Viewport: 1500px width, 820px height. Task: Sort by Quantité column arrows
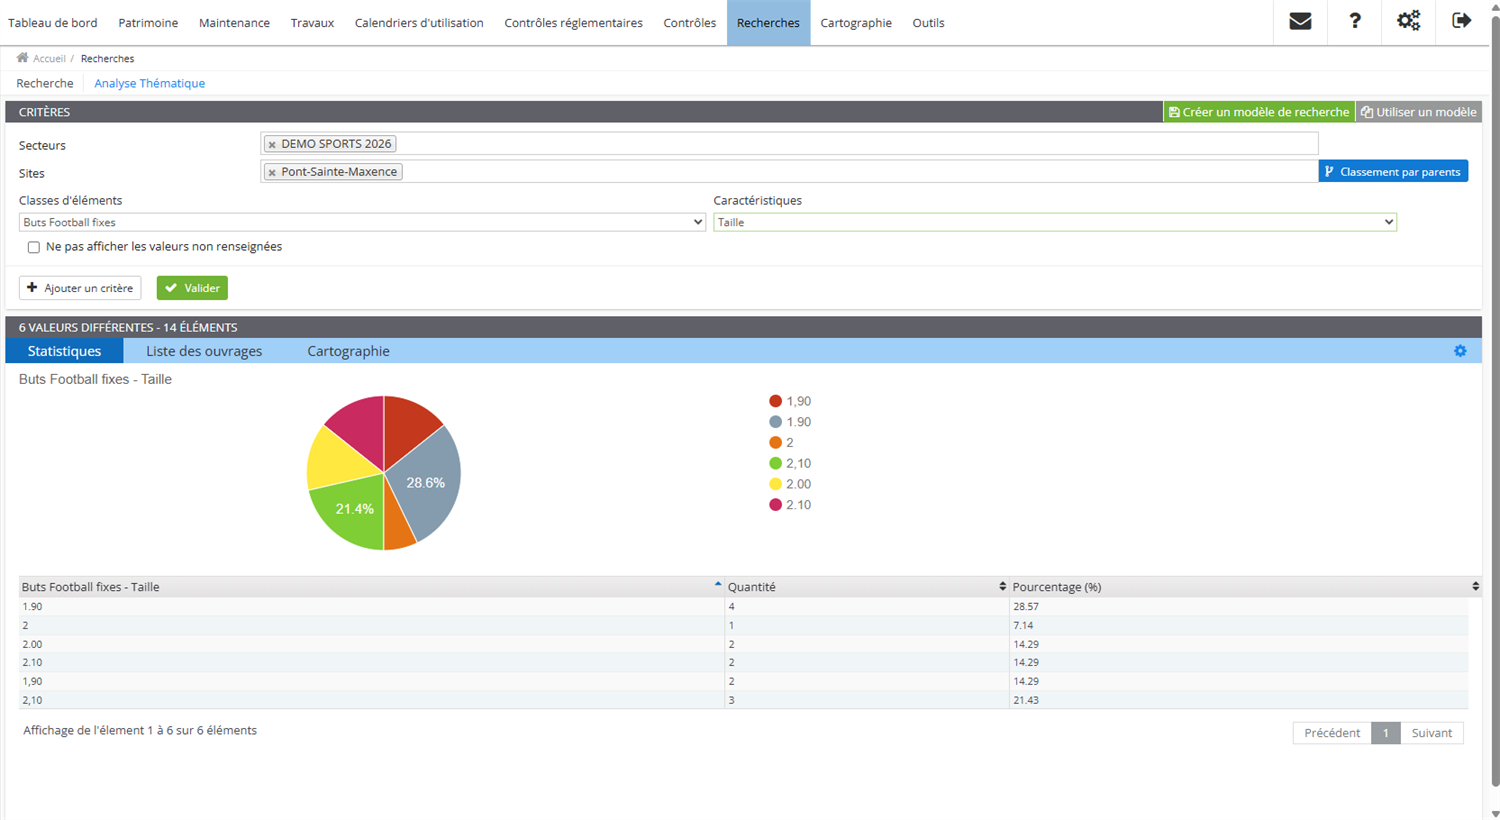[x=1002, y=587]
